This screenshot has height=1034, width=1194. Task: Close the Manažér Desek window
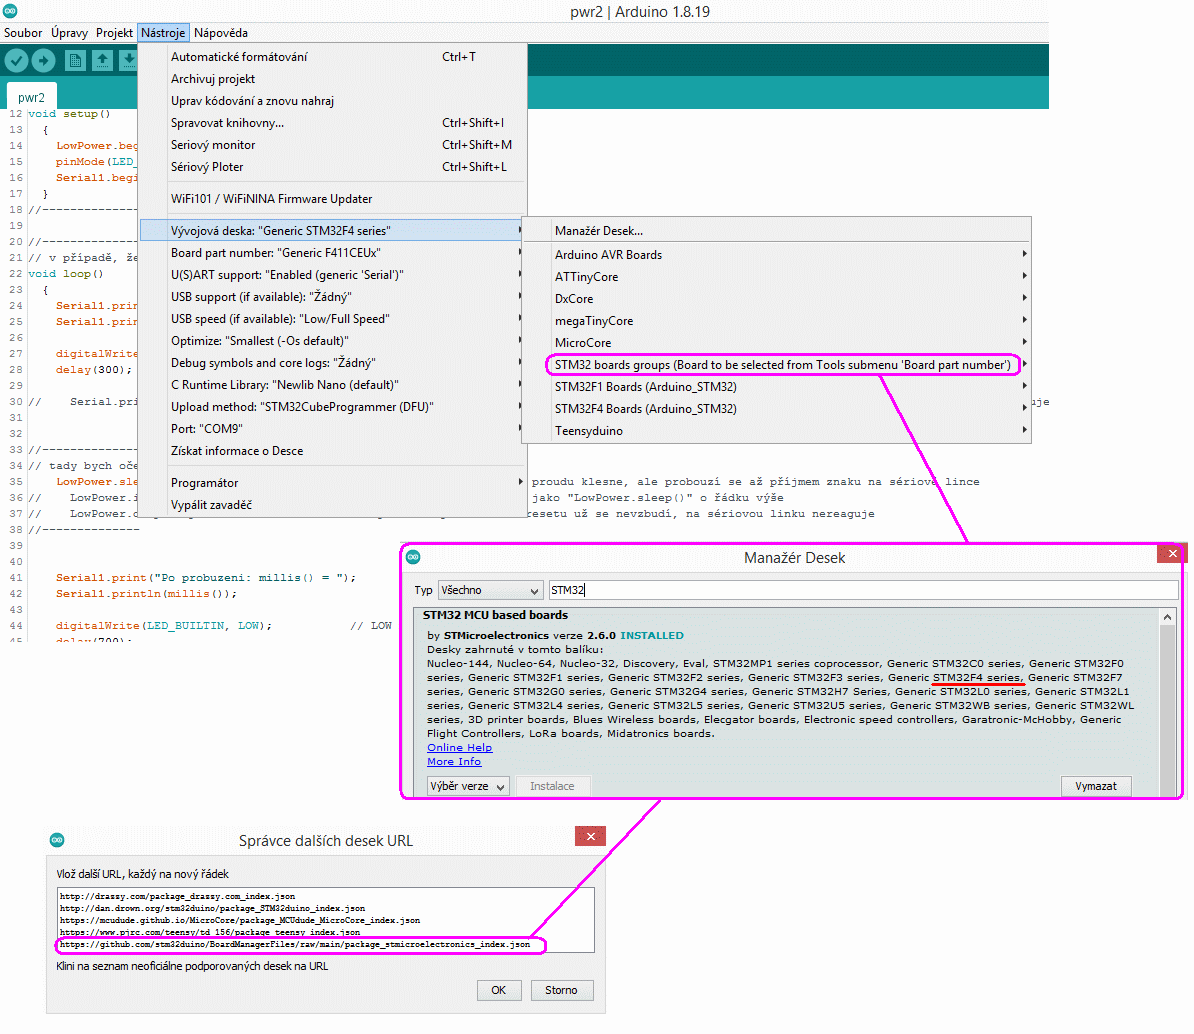click(x=1172, y=553)
